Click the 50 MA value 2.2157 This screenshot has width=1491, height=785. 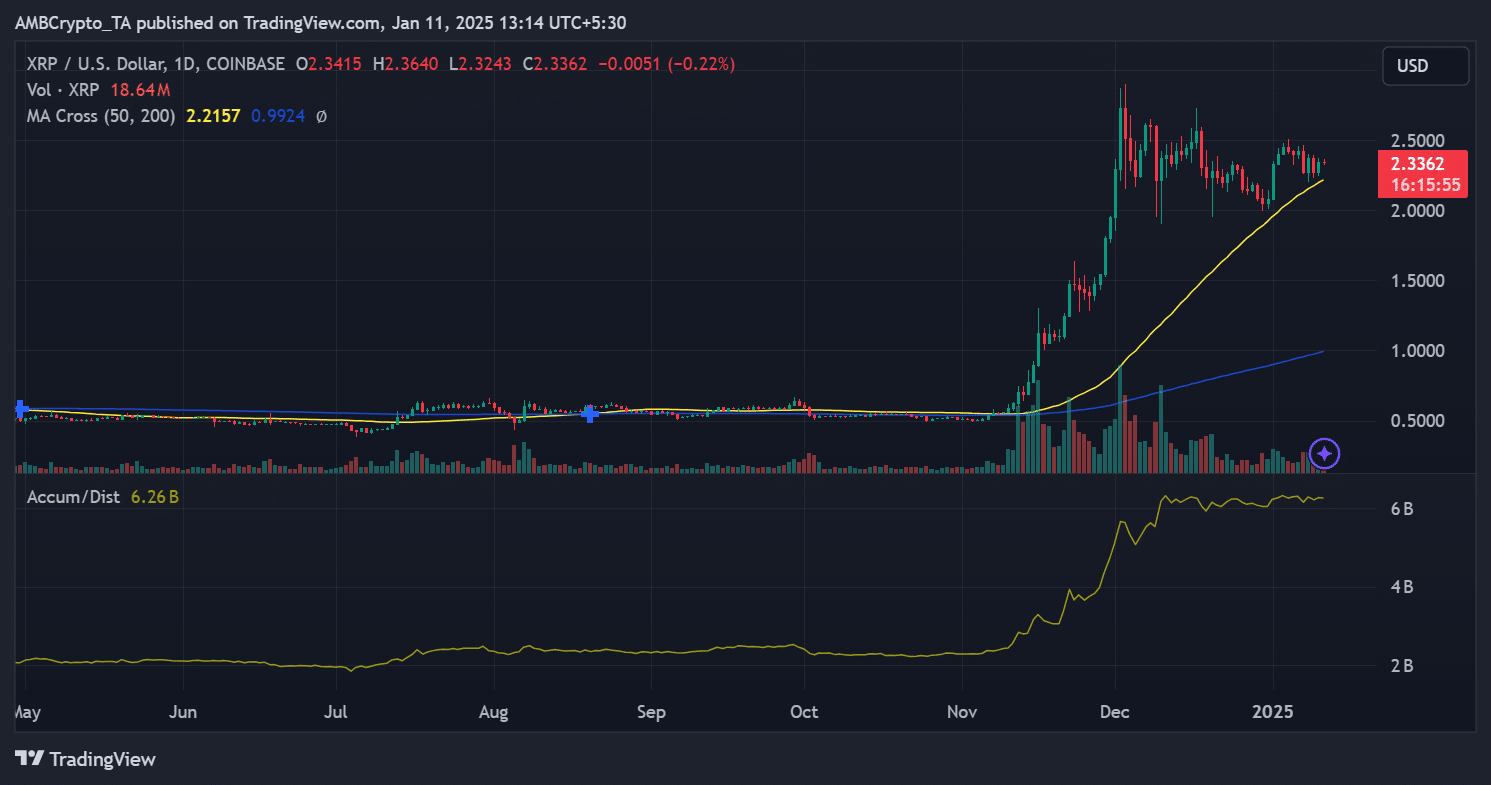click(213, 116)
